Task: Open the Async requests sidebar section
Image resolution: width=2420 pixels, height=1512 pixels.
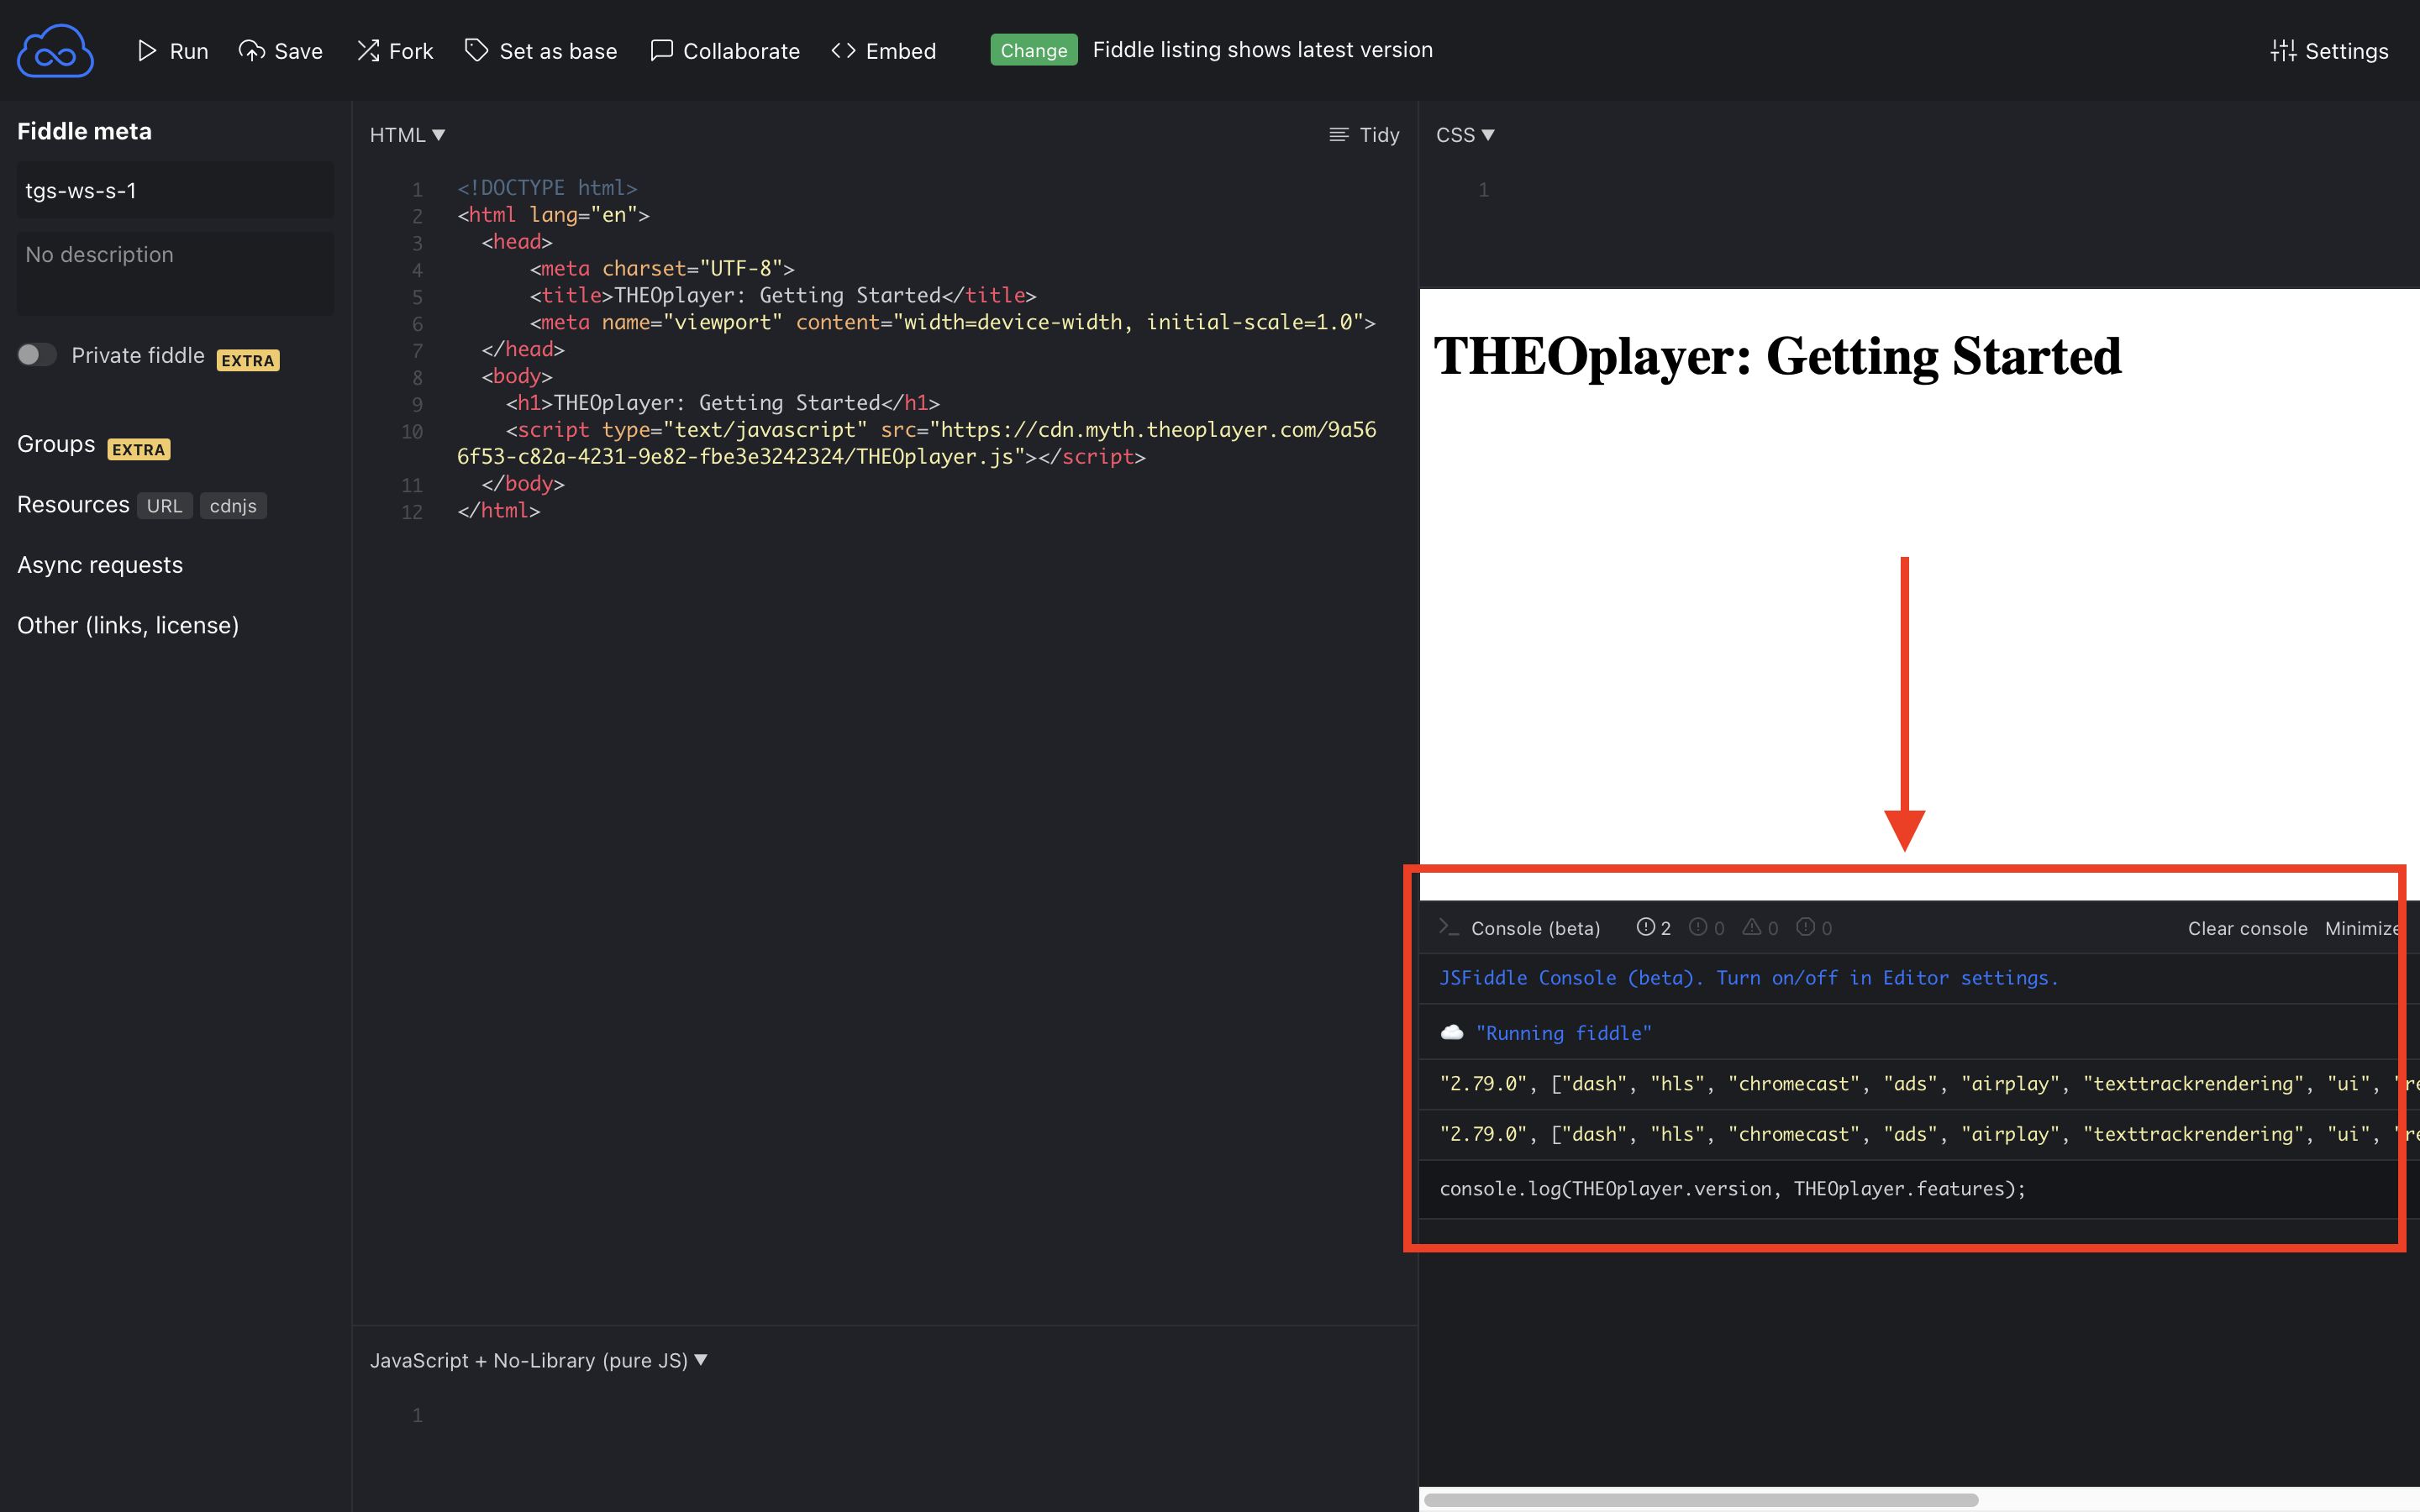Action: point(100,565)
